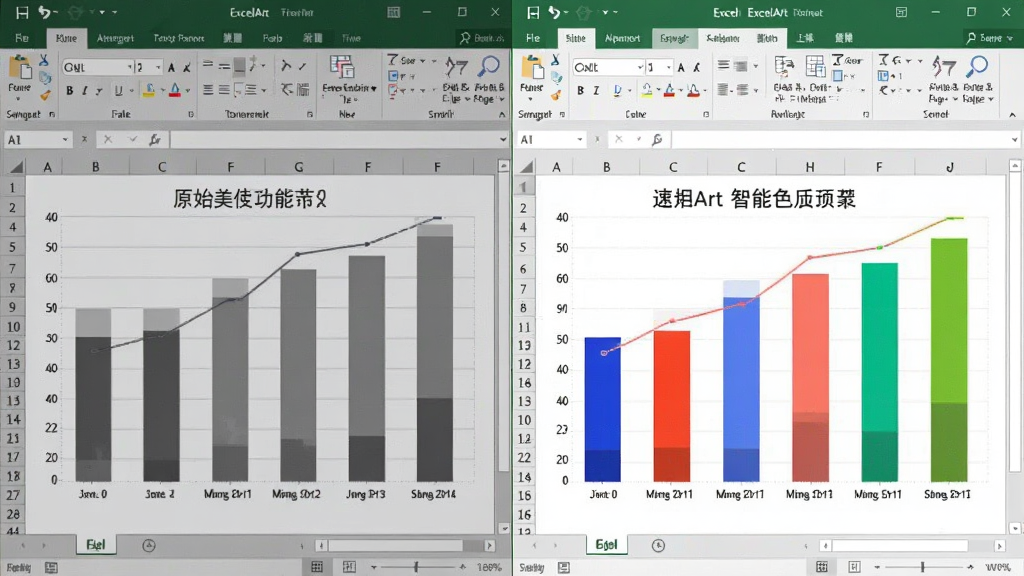Select left window sheet tab Fiel
The image size is (1024, 576).
point(95,545)
